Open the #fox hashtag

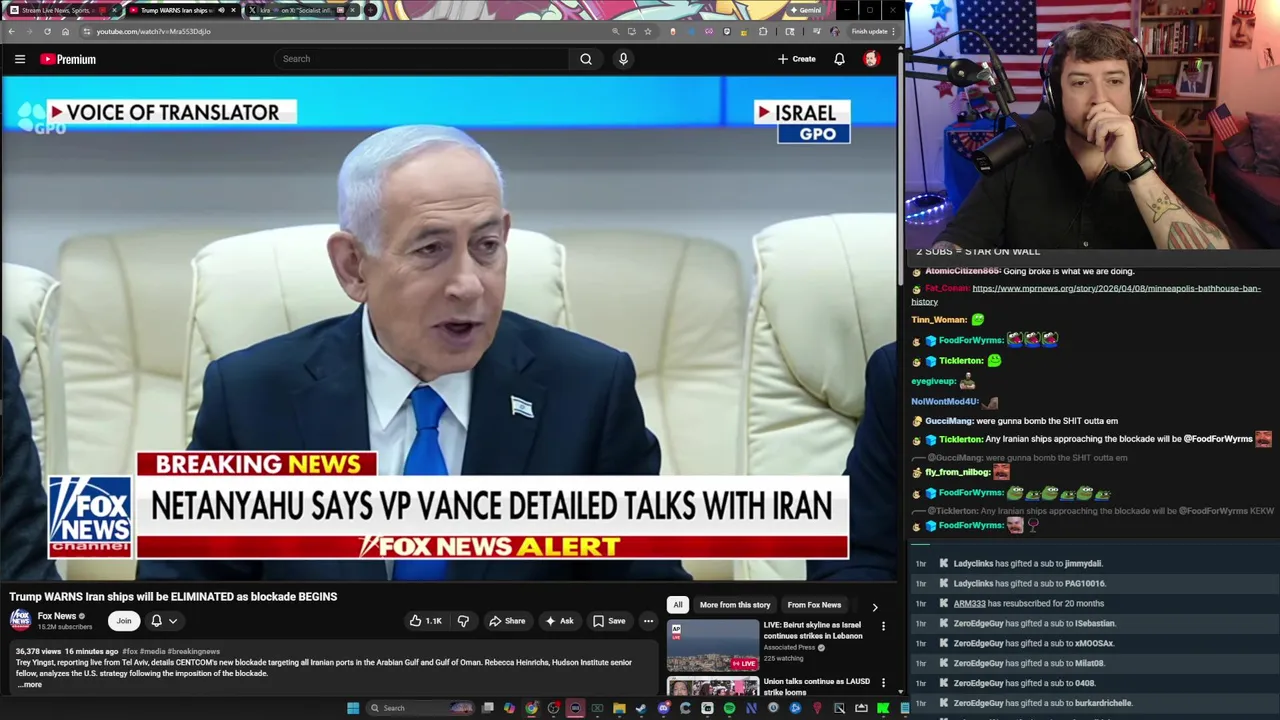pyautogui.click(x=130, y=651)
